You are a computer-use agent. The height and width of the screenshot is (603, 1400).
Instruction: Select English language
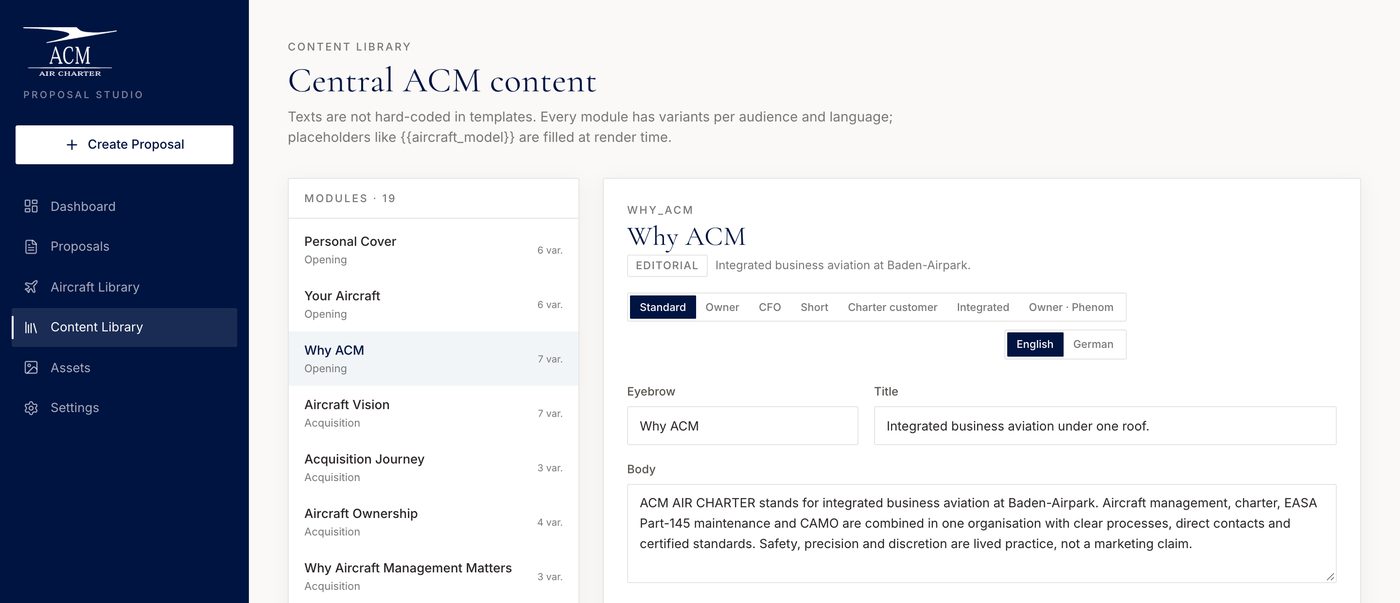(1035, 344)
